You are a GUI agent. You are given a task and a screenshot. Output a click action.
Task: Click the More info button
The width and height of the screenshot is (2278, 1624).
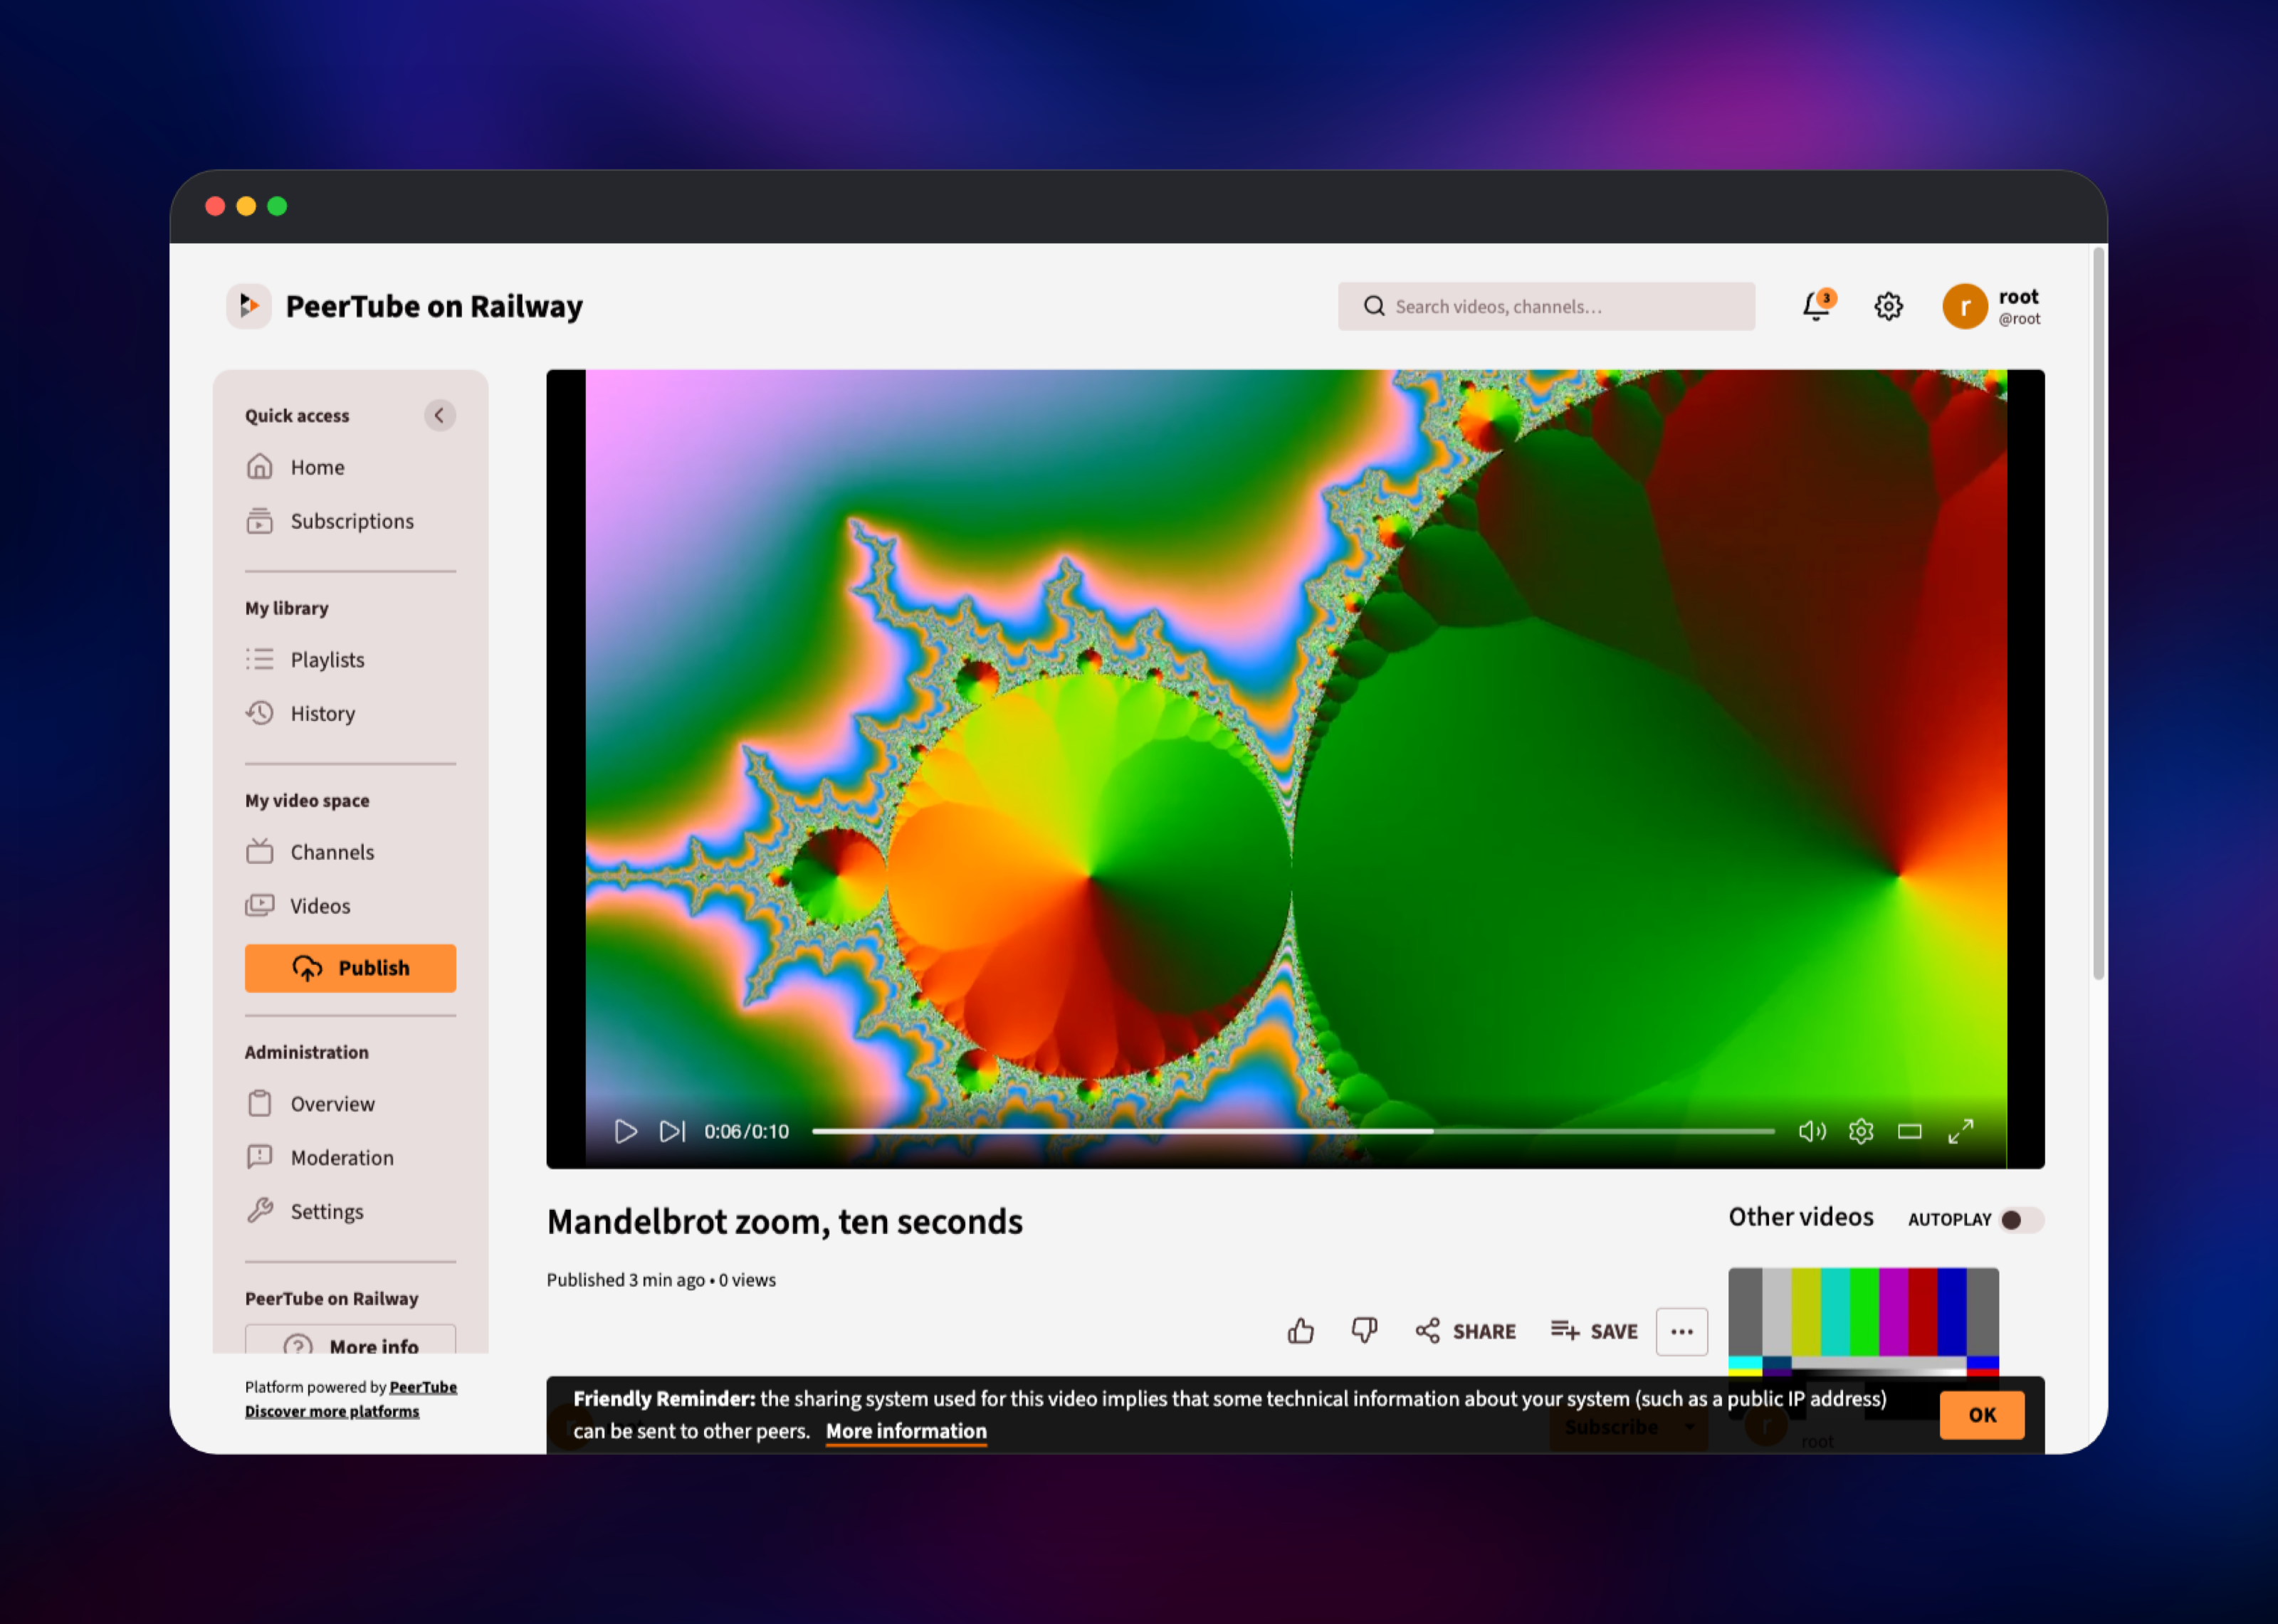tap(350, 1341)
